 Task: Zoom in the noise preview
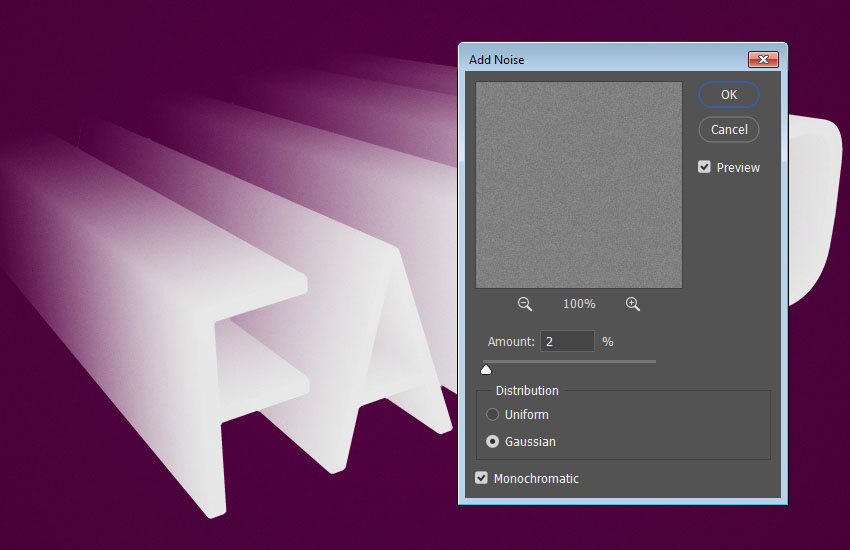(633, 304)
